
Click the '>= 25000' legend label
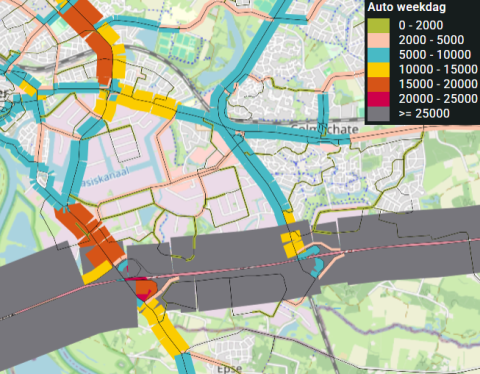(x=424, y=113)
